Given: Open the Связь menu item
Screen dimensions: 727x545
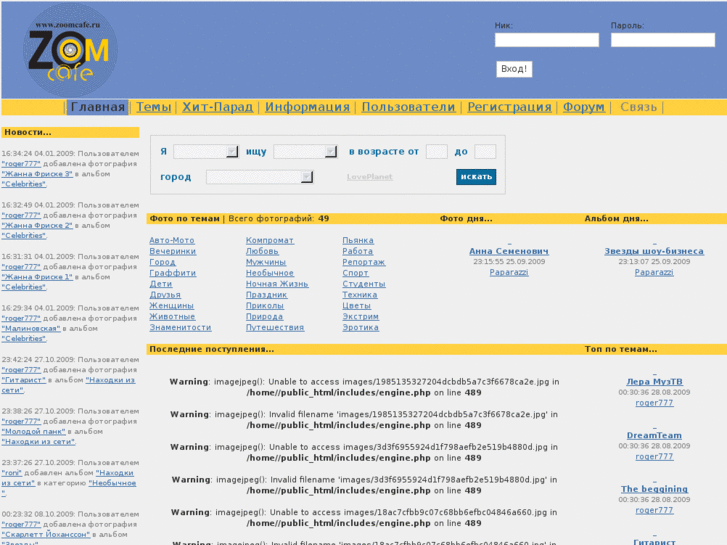Looking at the screenshot, I should point(638,107).
